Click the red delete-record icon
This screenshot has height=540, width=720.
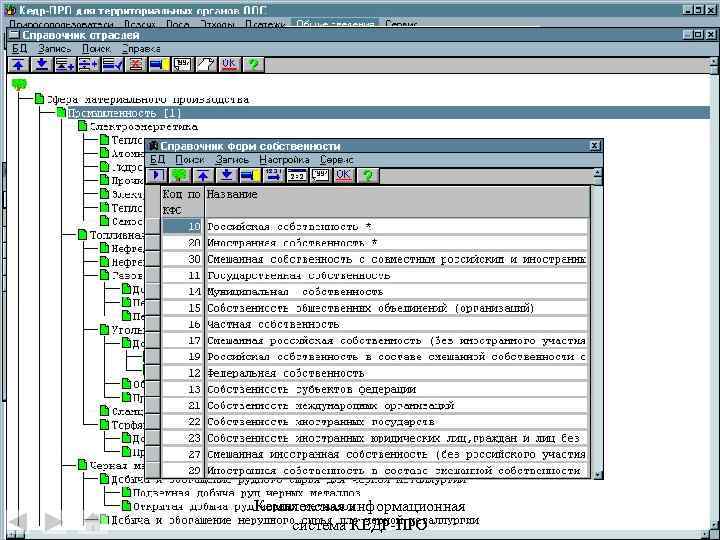point(135,65)
